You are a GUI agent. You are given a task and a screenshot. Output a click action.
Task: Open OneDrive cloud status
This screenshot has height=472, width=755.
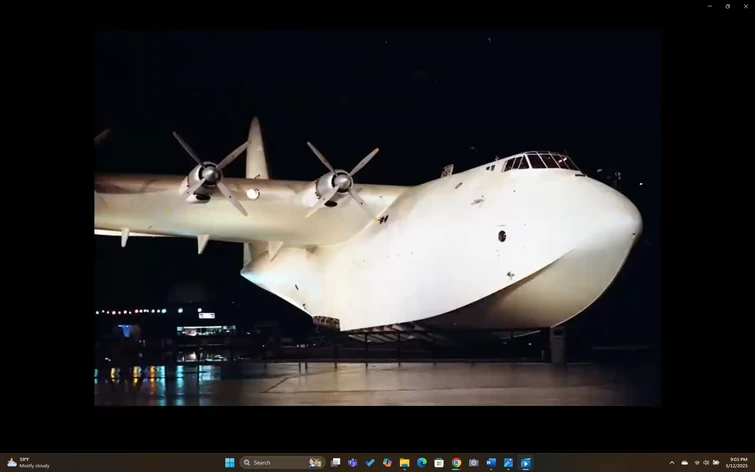(685, 463)
